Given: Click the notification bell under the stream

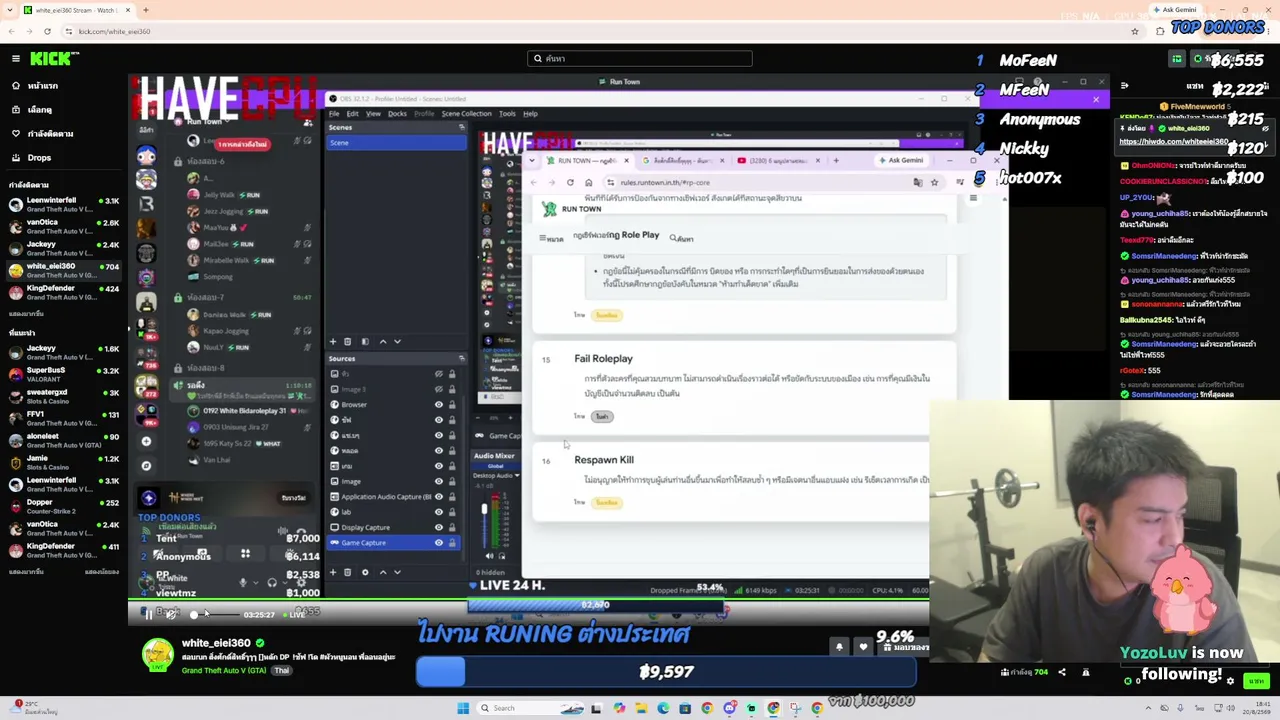Looking at the screenshot, I should 839,647.
